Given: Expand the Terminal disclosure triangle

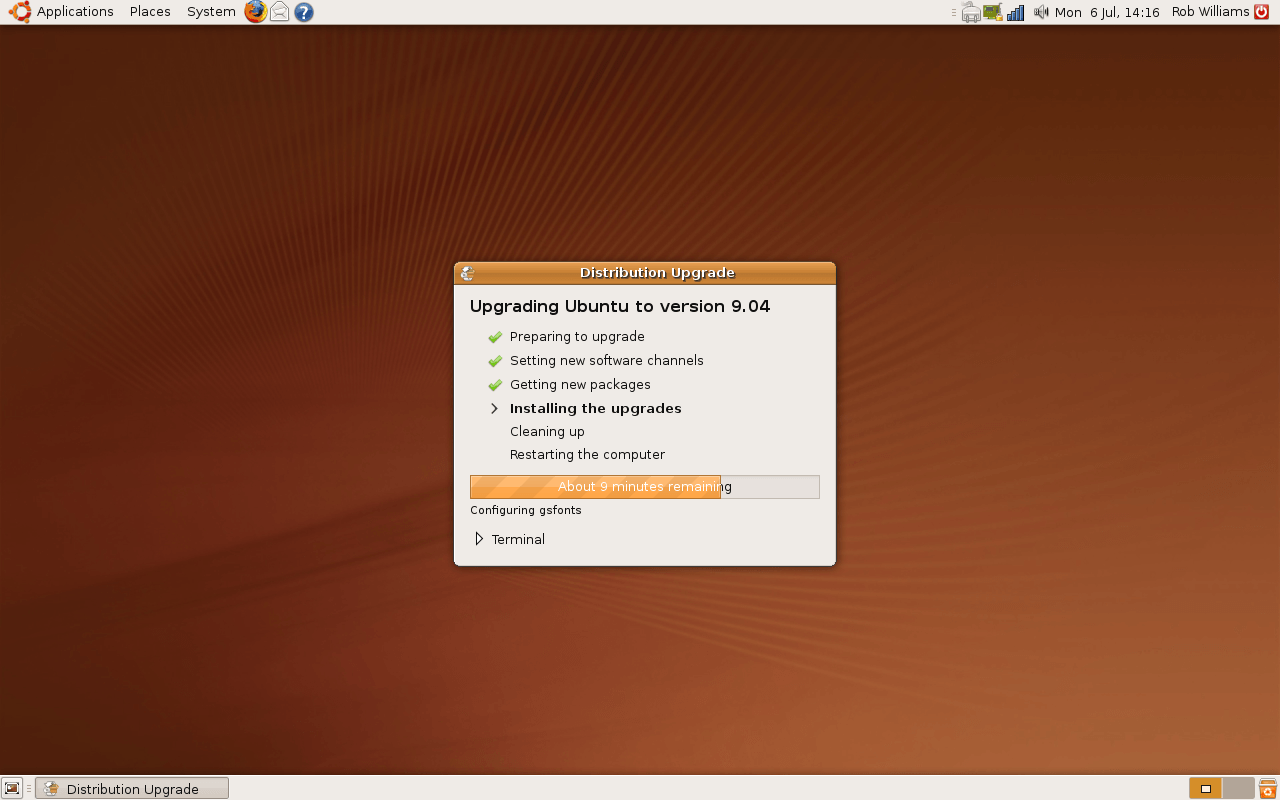Looking at the screenshot, I should coord(479,539).
